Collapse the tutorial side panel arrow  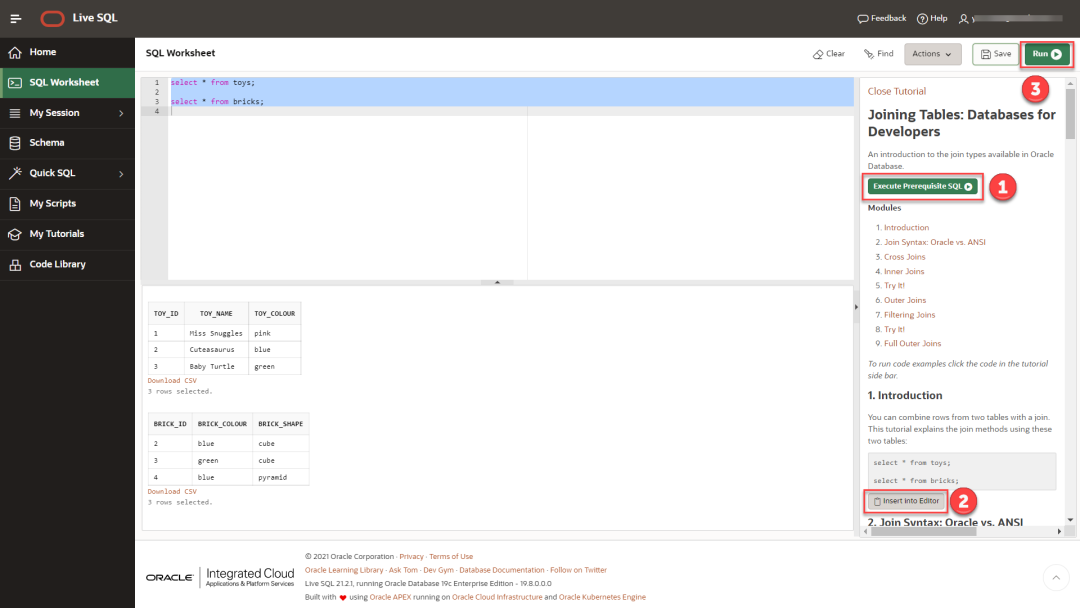coord(856,307)
